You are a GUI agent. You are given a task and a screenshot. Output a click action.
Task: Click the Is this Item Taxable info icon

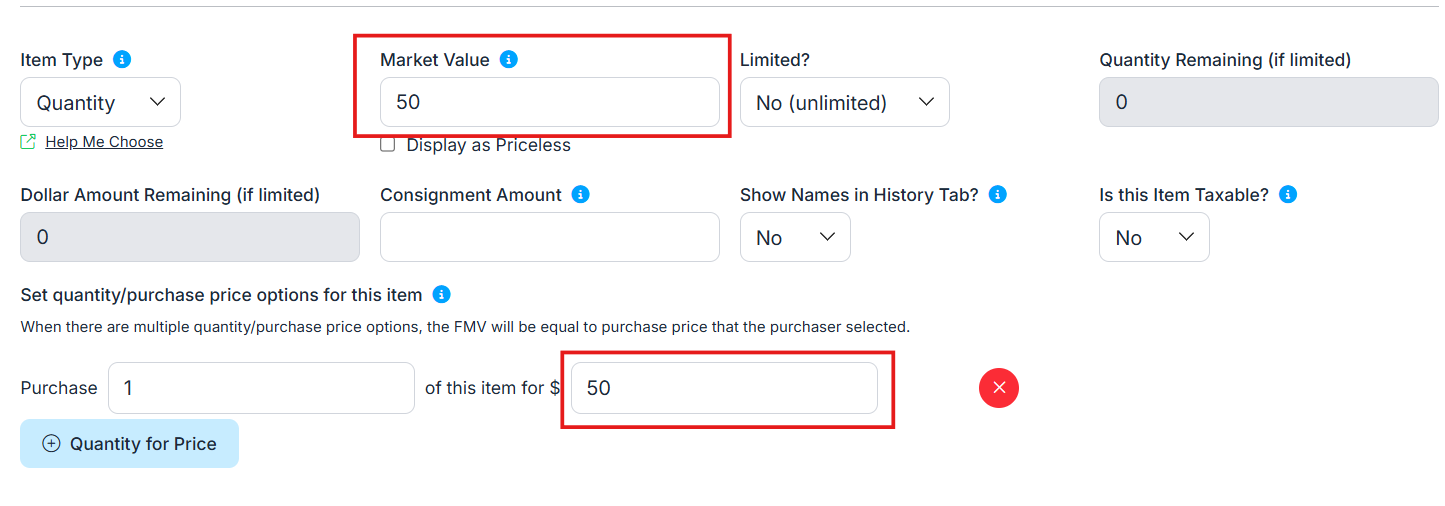tap(1288, 195)
